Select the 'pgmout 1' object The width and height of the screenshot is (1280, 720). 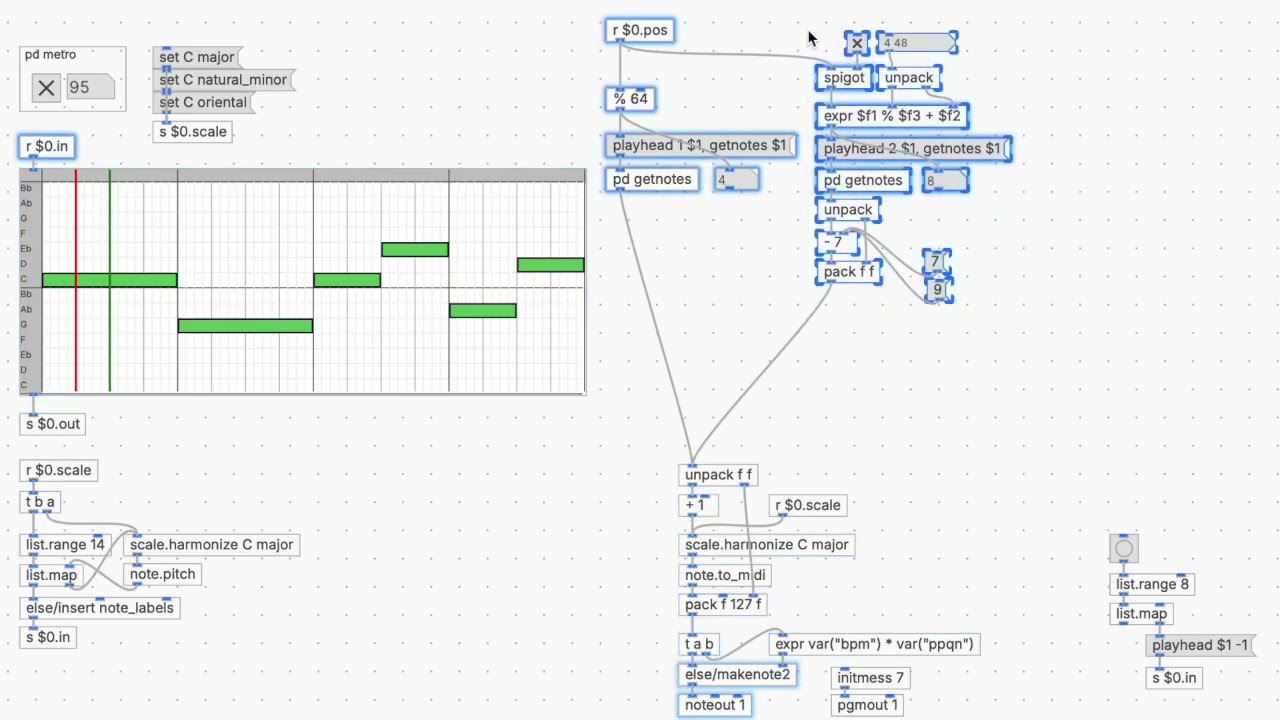[868, 705]
